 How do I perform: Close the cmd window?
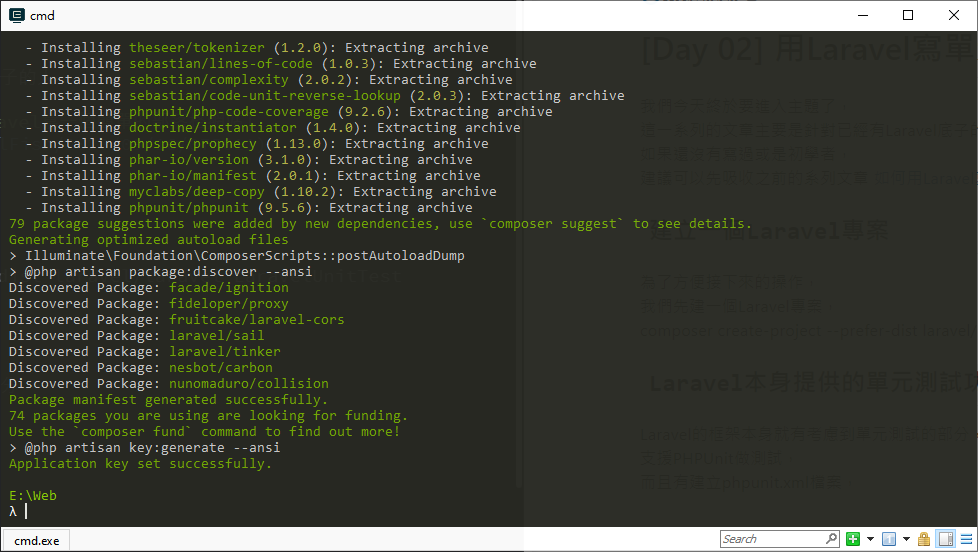[x=954, y=16]
